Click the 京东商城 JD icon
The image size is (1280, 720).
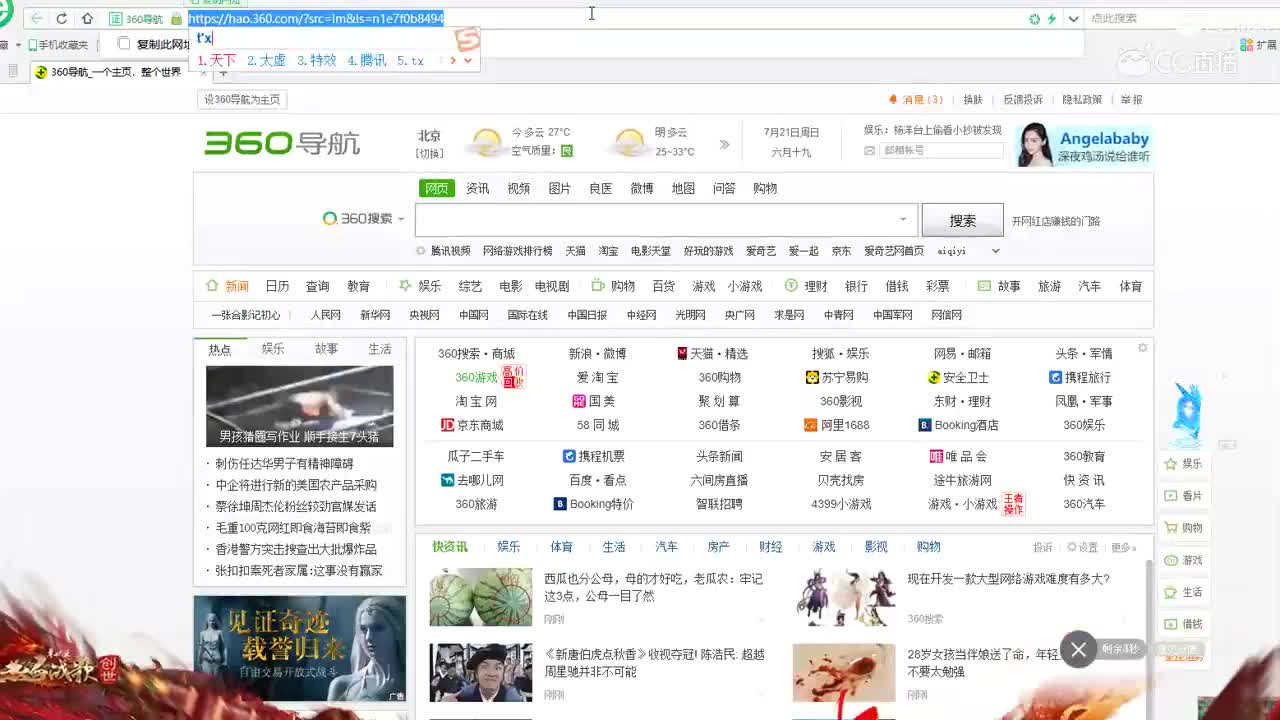[447, 425]
